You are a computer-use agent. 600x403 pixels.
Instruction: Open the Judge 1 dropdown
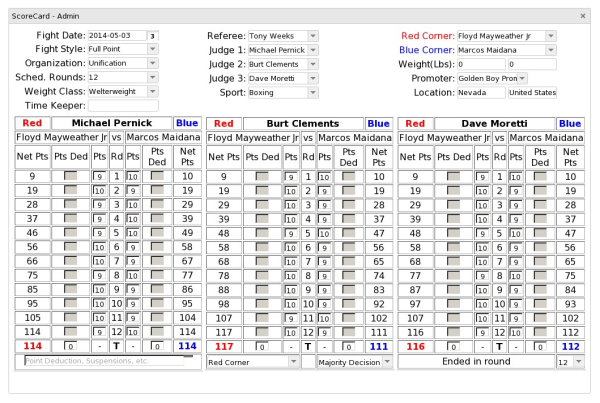[313, 50]
